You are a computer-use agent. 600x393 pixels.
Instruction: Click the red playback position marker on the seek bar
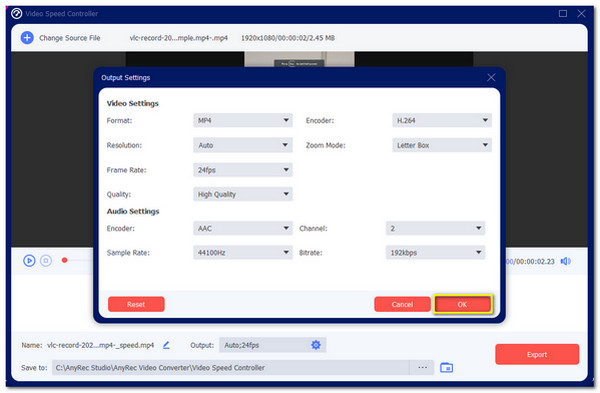(x=64, y=260)
